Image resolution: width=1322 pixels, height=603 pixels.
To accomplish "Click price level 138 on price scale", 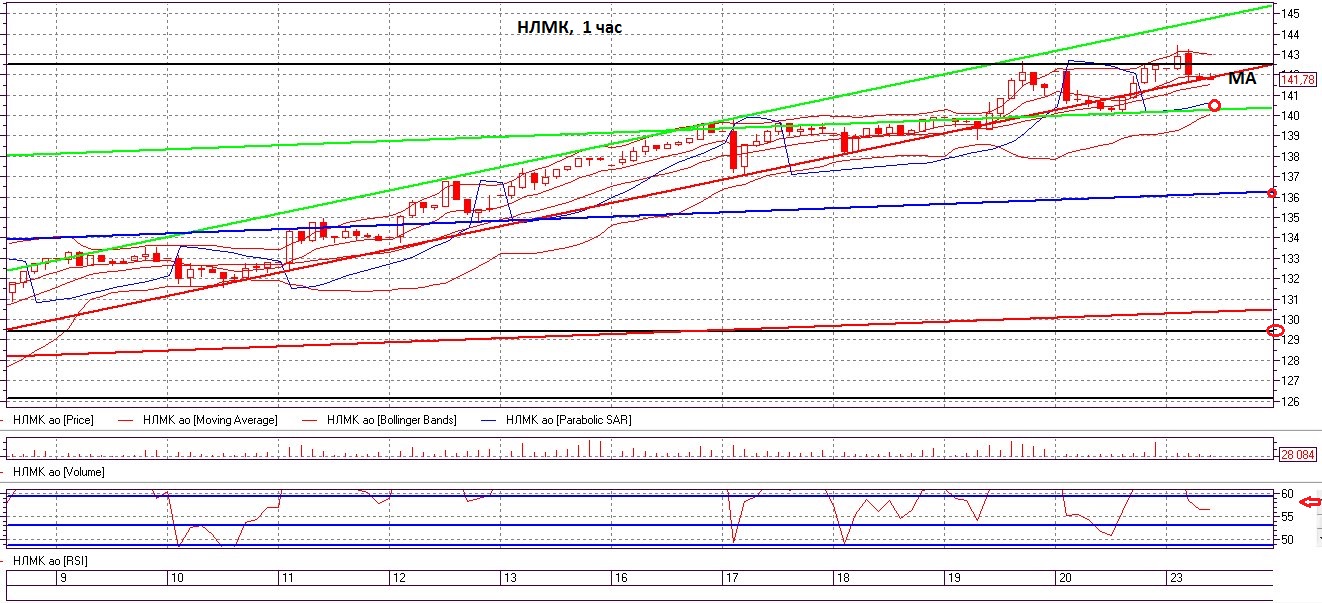I will [1289, 157].
